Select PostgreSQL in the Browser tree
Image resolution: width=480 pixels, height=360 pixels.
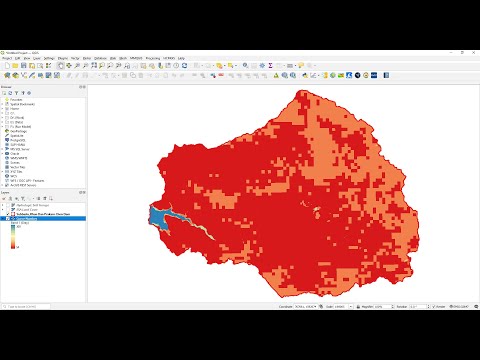[x=18, y=140]
